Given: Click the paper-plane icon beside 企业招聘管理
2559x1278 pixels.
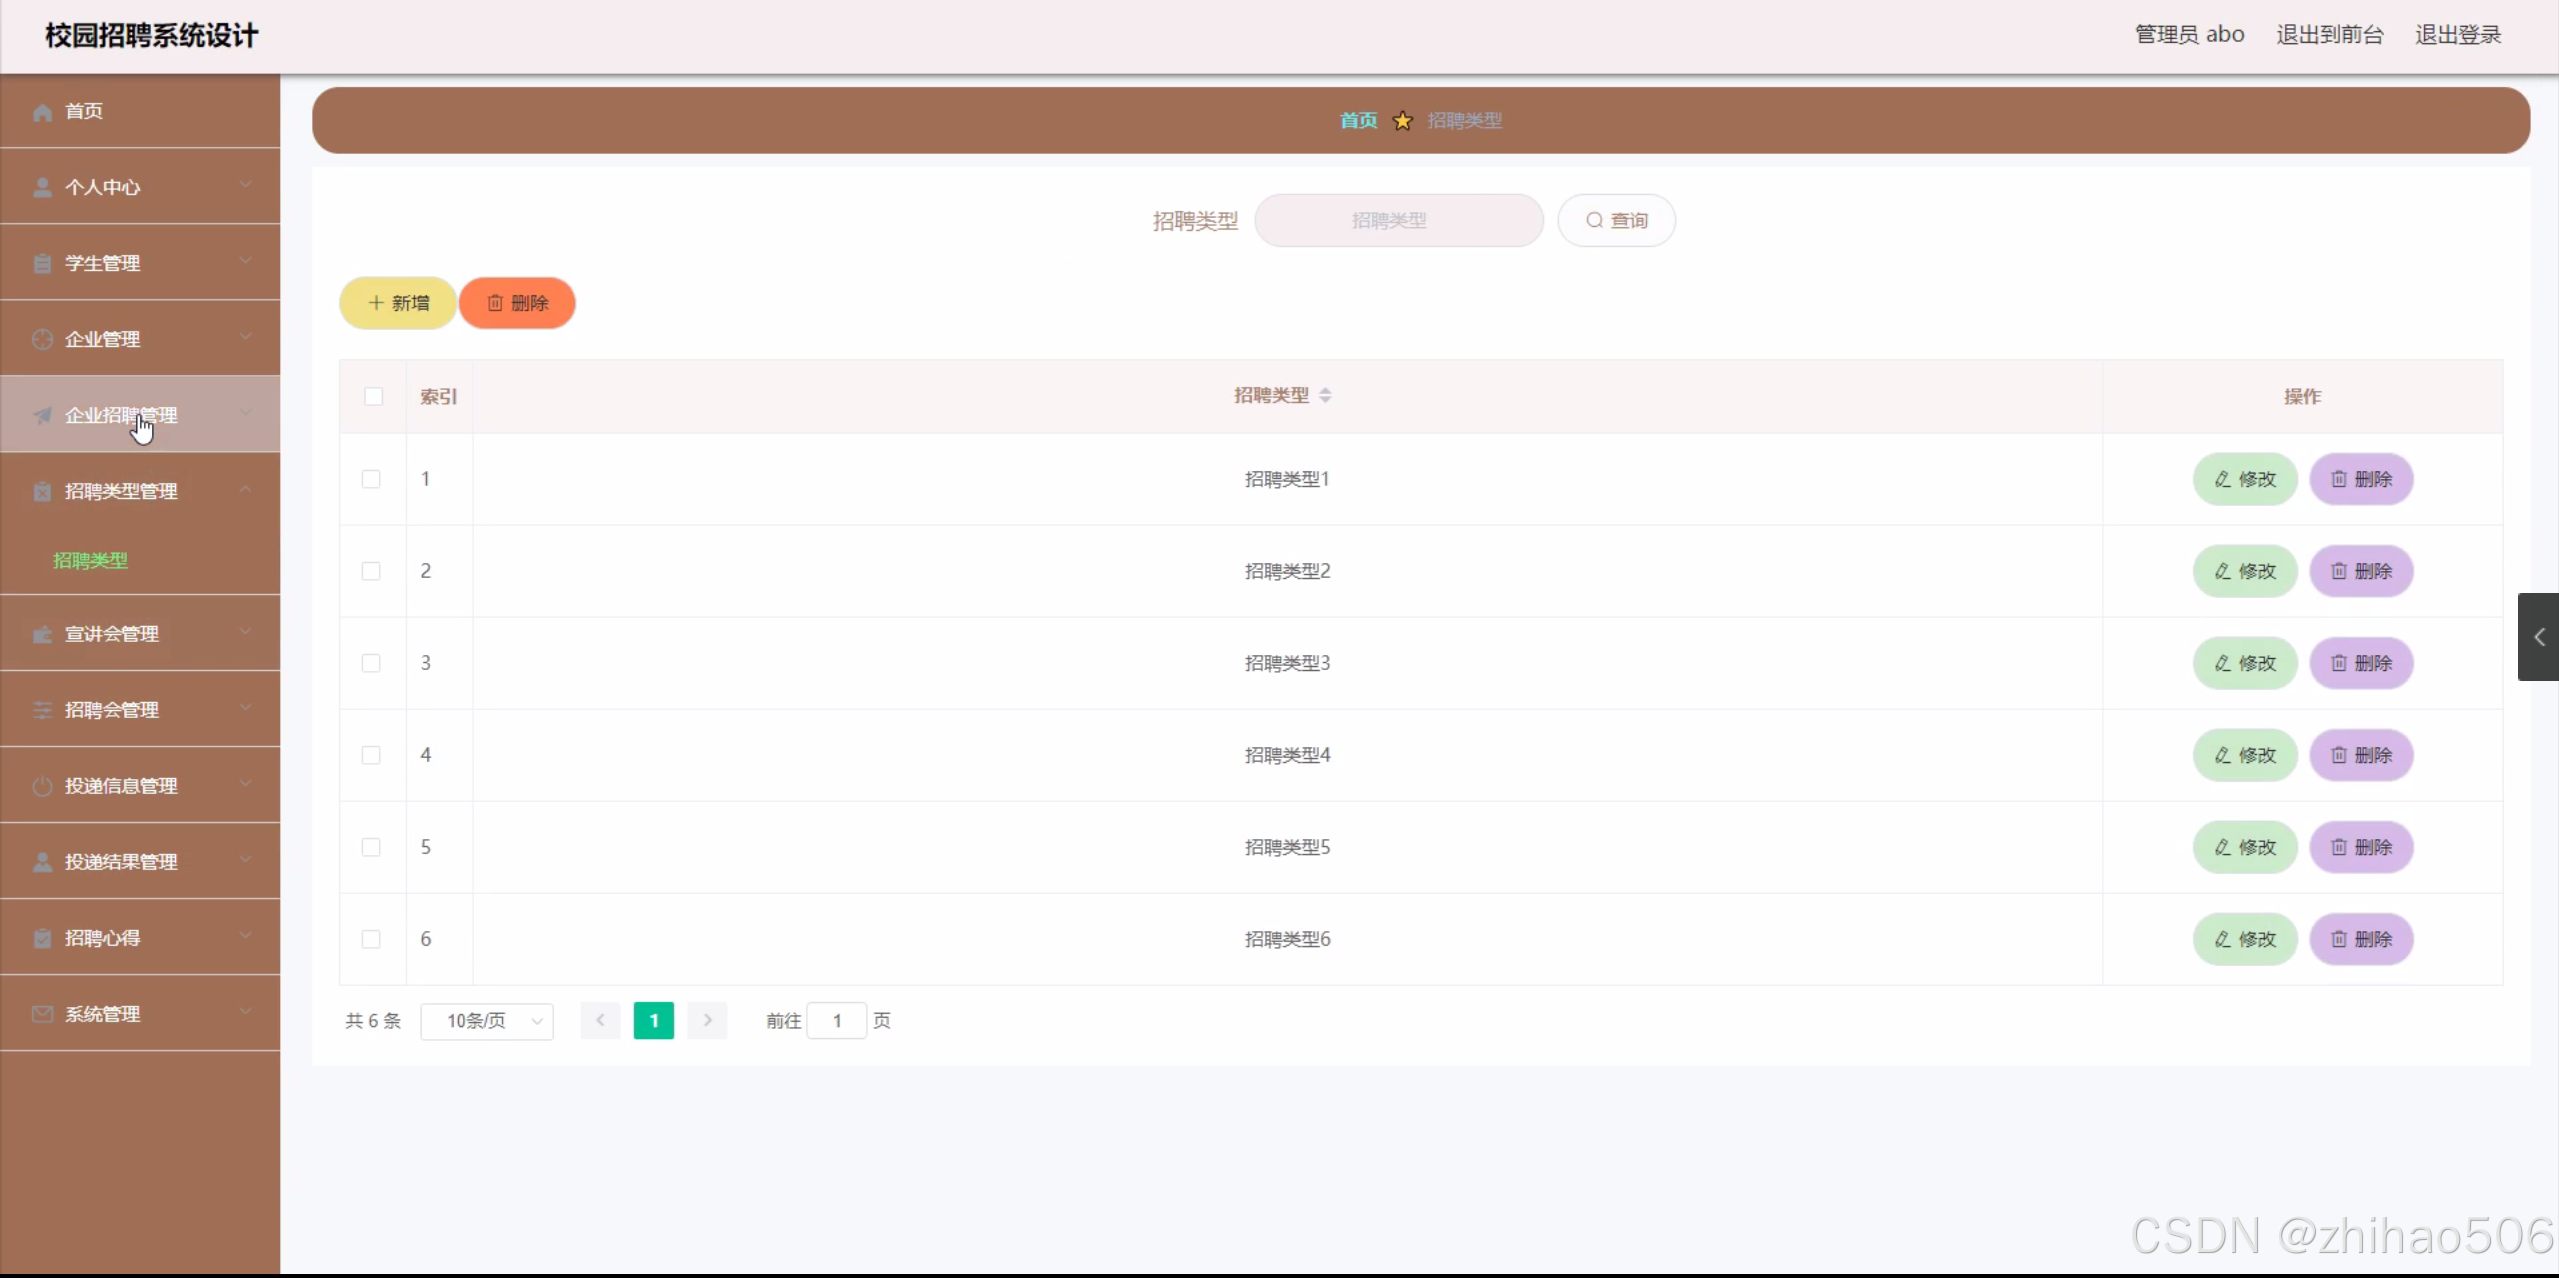Looking at the screenshot, I should 42,415.
